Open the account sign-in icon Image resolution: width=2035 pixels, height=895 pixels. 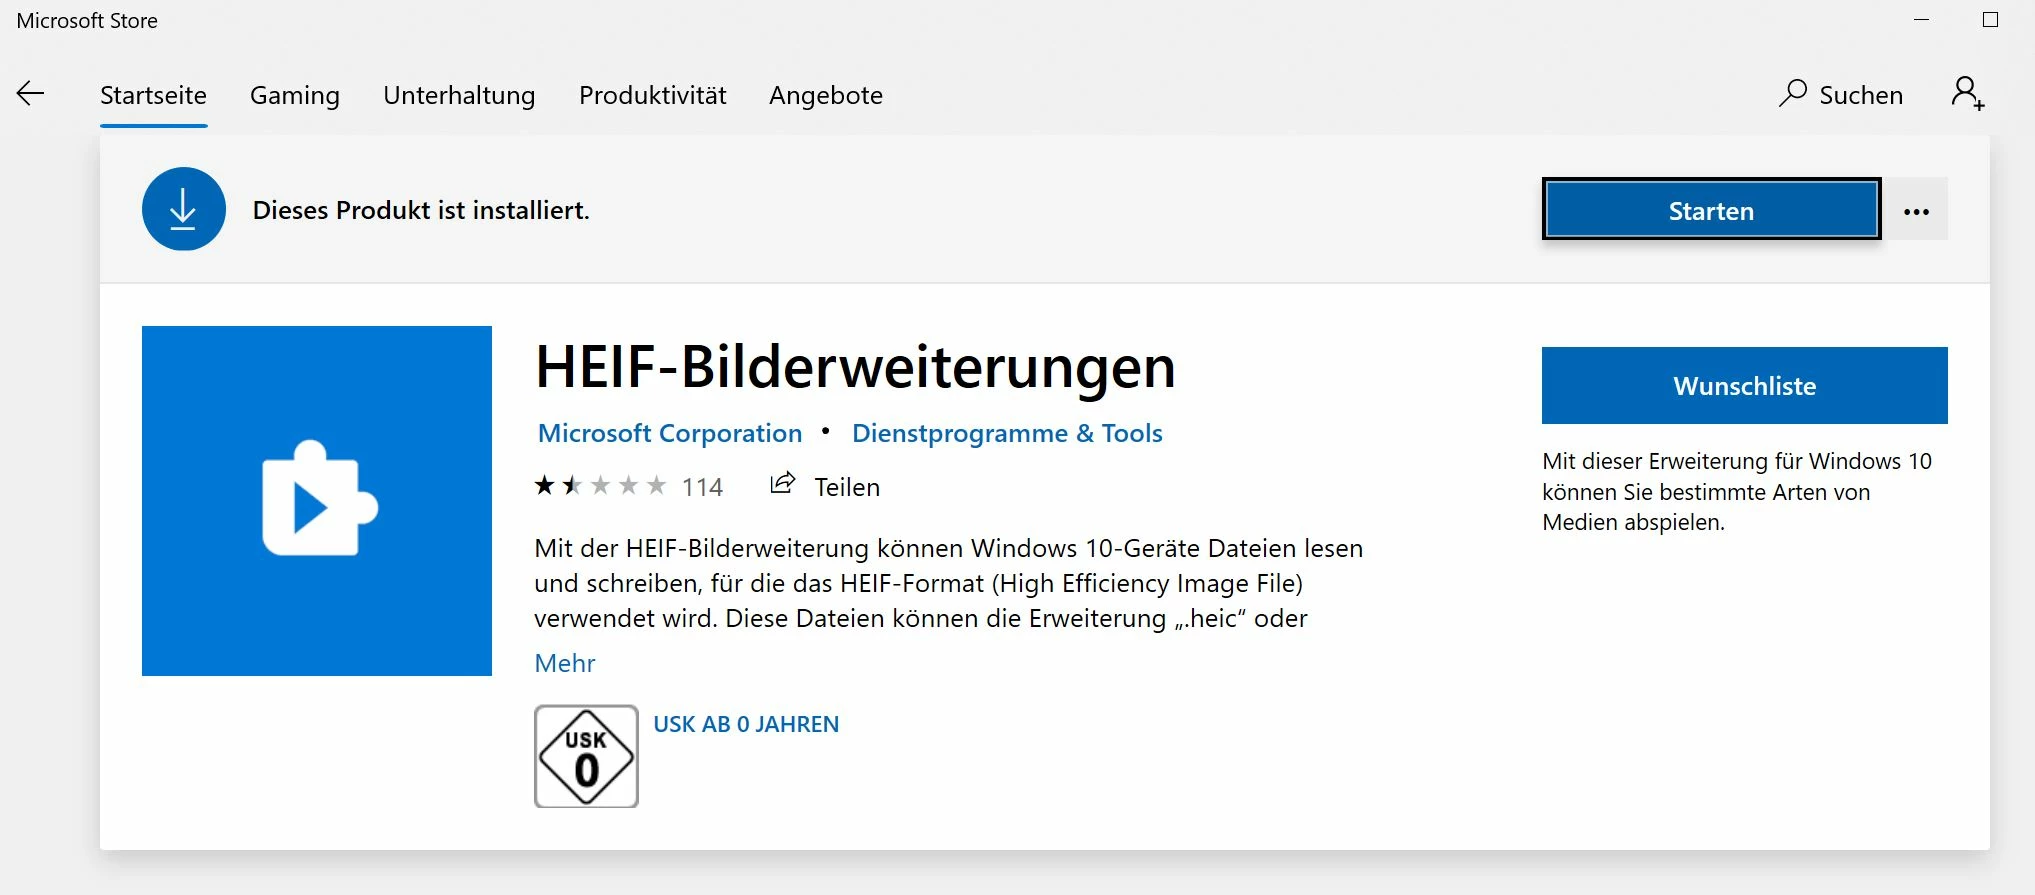click(1967, 94)
